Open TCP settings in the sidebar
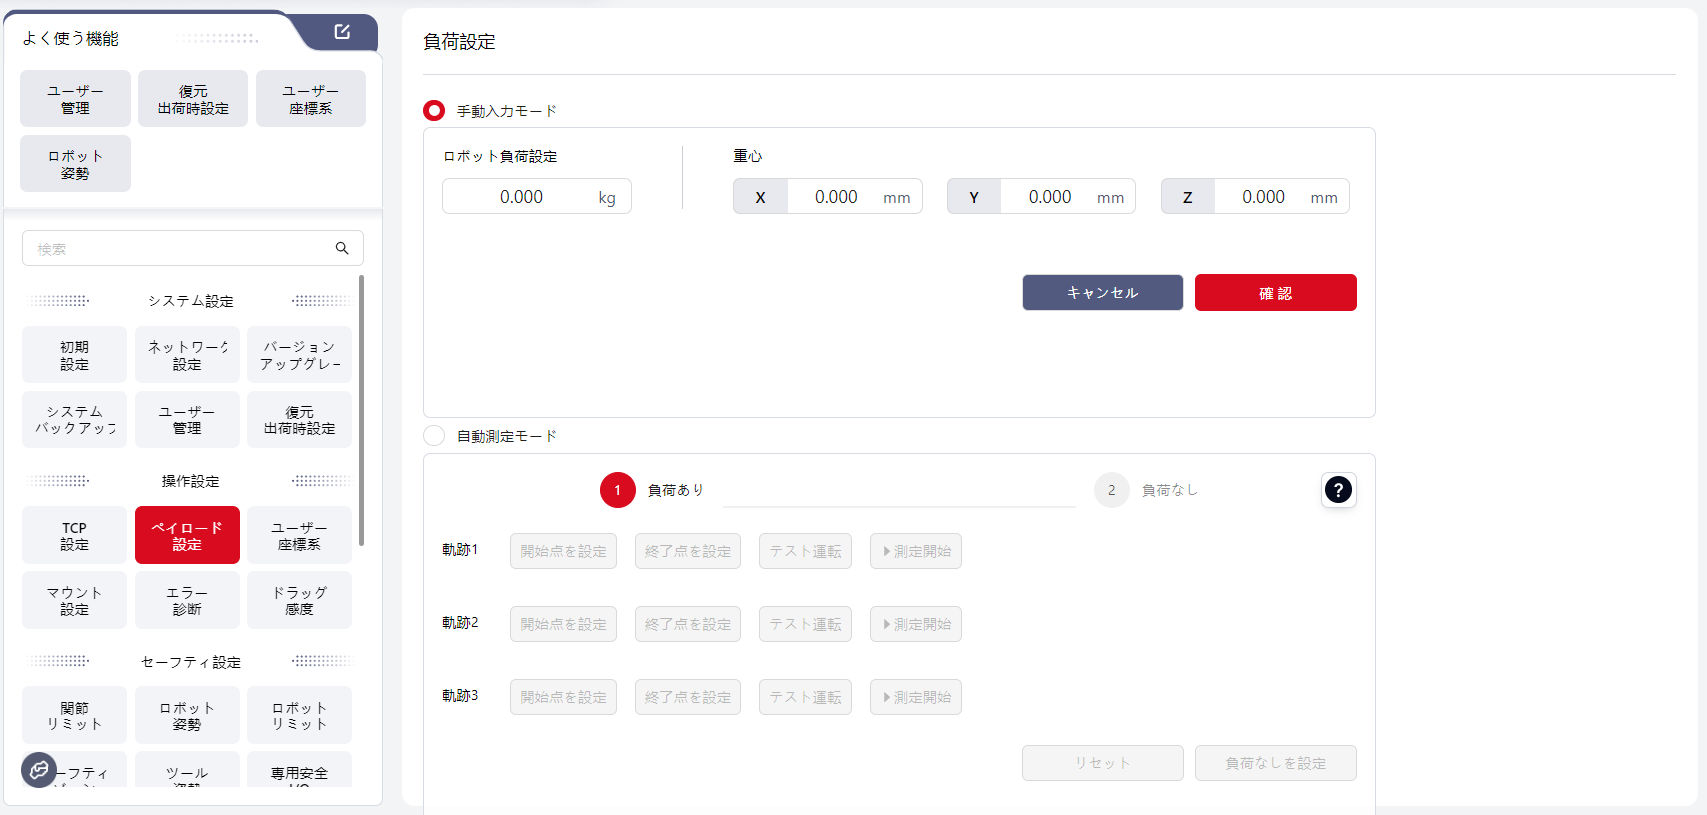This screenshot has width=1707, height=815. 74,536
